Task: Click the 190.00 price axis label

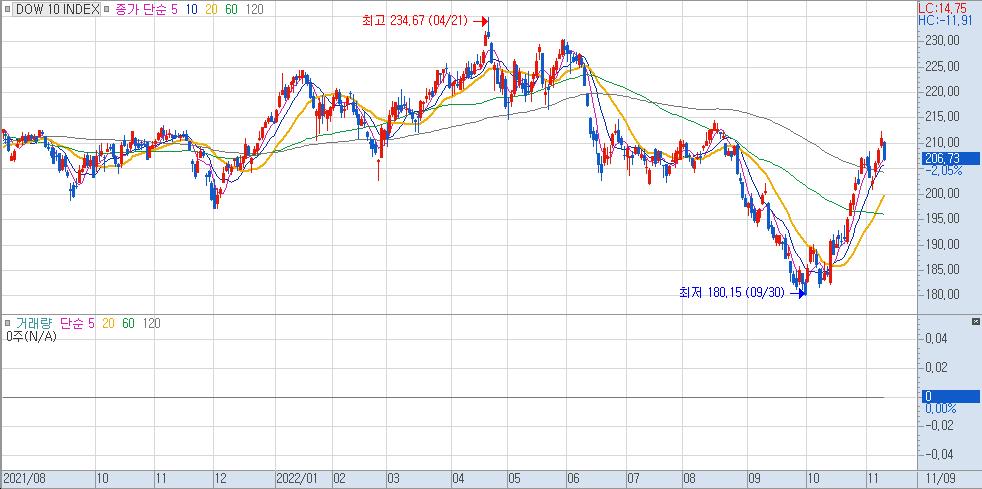Action: (943, 244)
